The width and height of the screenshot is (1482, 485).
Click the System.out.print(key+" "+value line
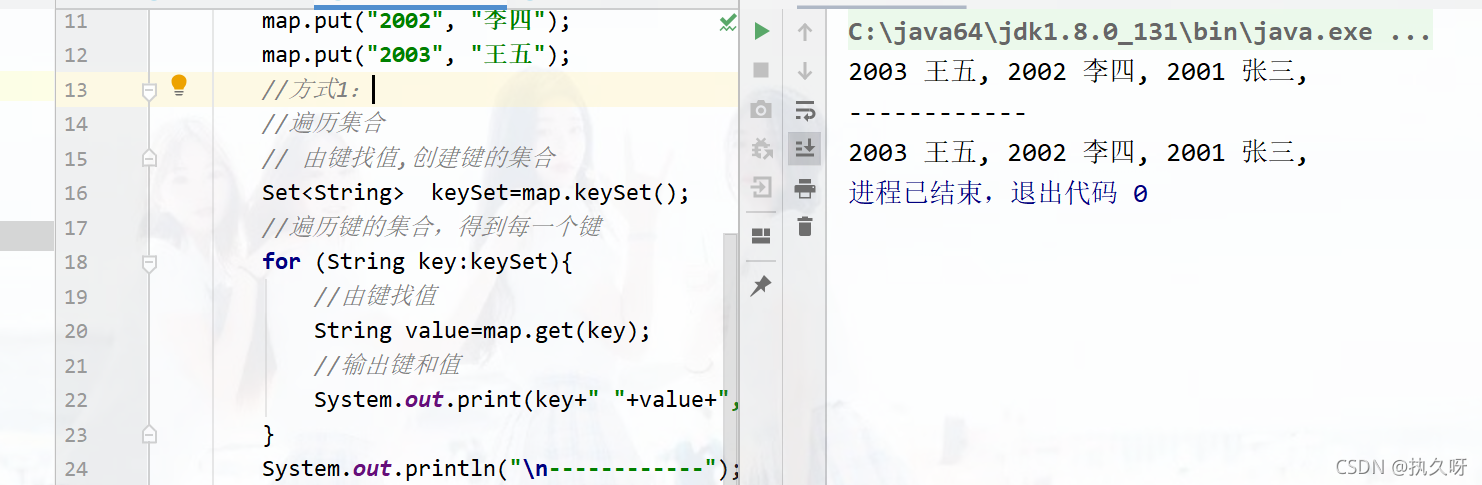[526, 400]
